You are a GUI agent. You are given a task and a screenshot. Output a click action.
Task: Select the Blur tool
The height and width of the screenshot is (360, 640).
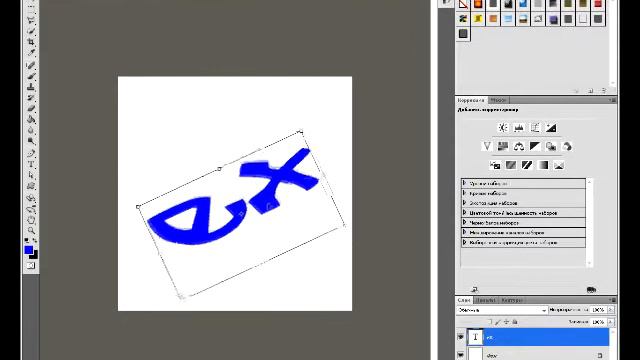tap(31, 131)
